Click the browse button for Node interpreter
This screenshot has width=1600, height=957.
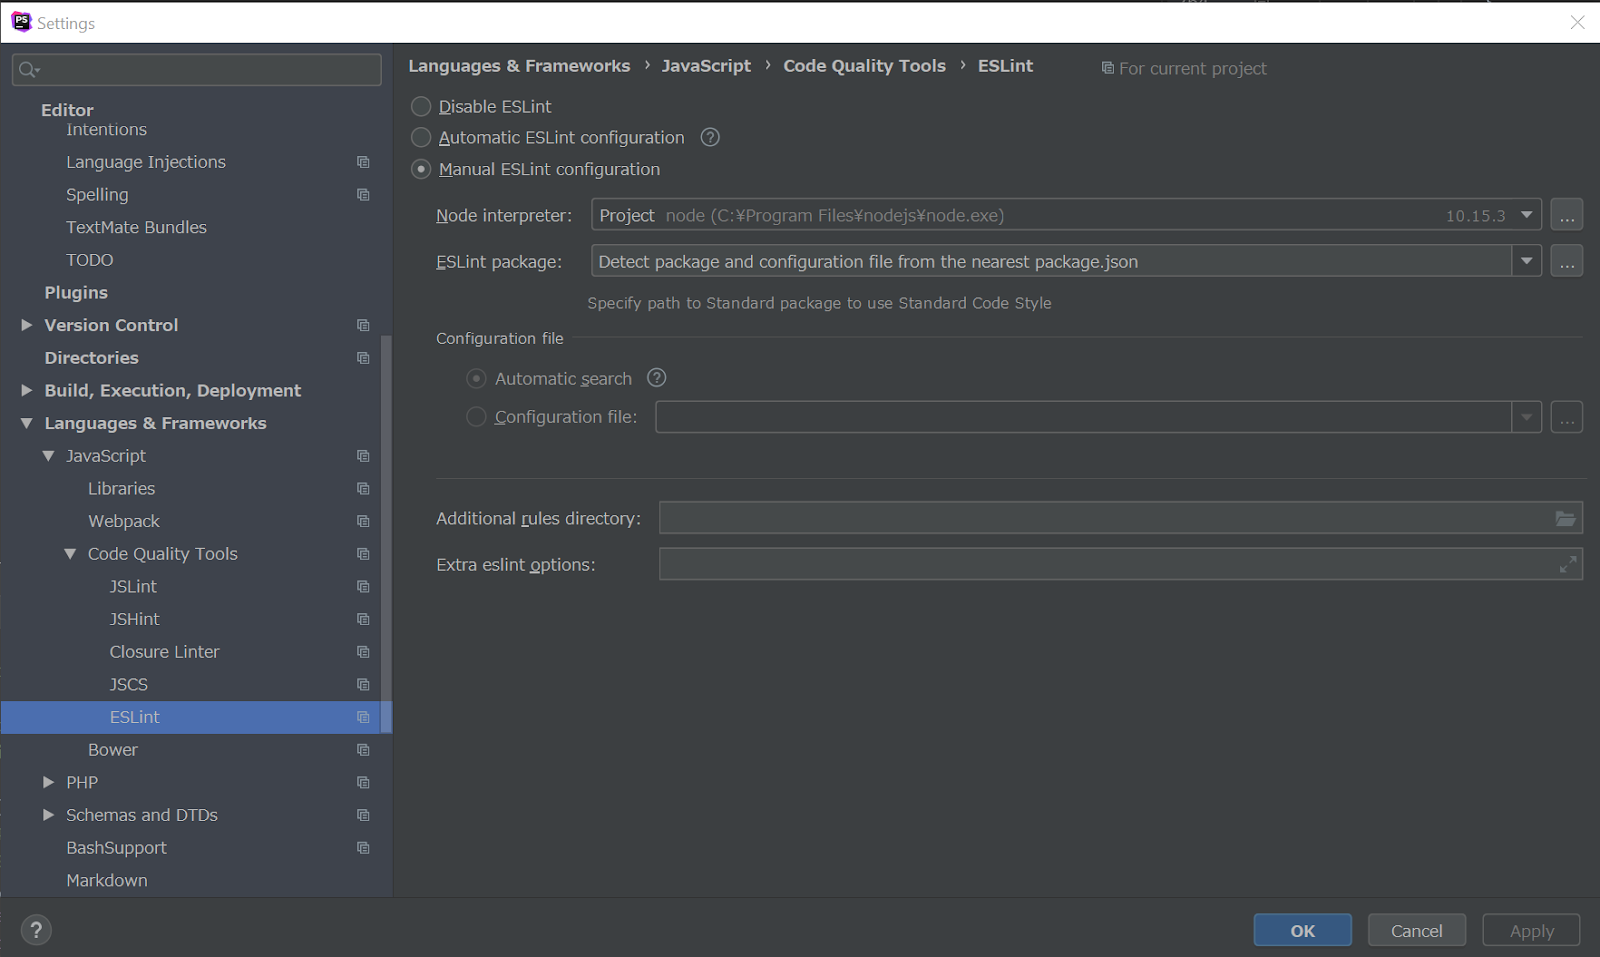point(1567,215)
